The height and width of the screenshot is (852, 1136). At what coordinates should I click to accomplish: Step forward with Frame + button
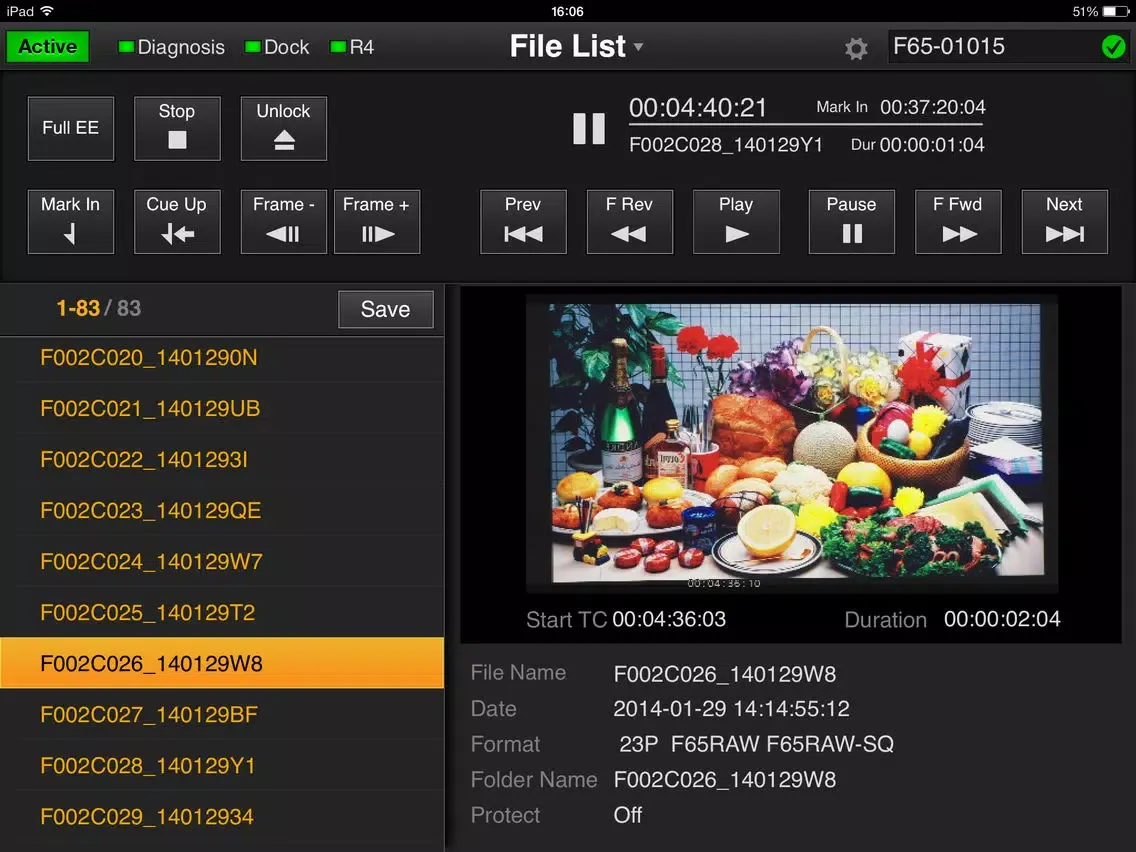[x=377, y=222]
